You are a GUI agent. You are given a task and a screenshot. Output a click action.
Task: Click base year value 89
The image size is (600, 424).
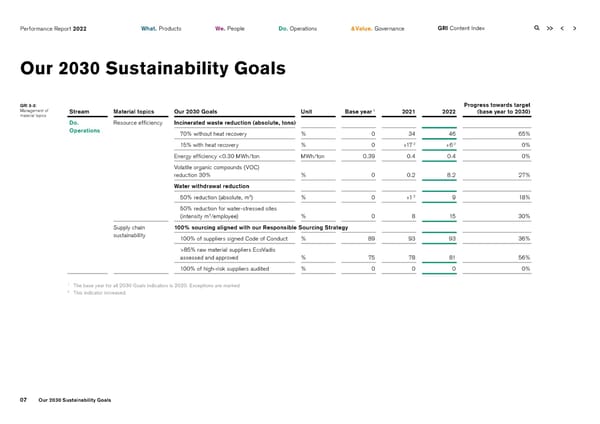tap(371, 239)
